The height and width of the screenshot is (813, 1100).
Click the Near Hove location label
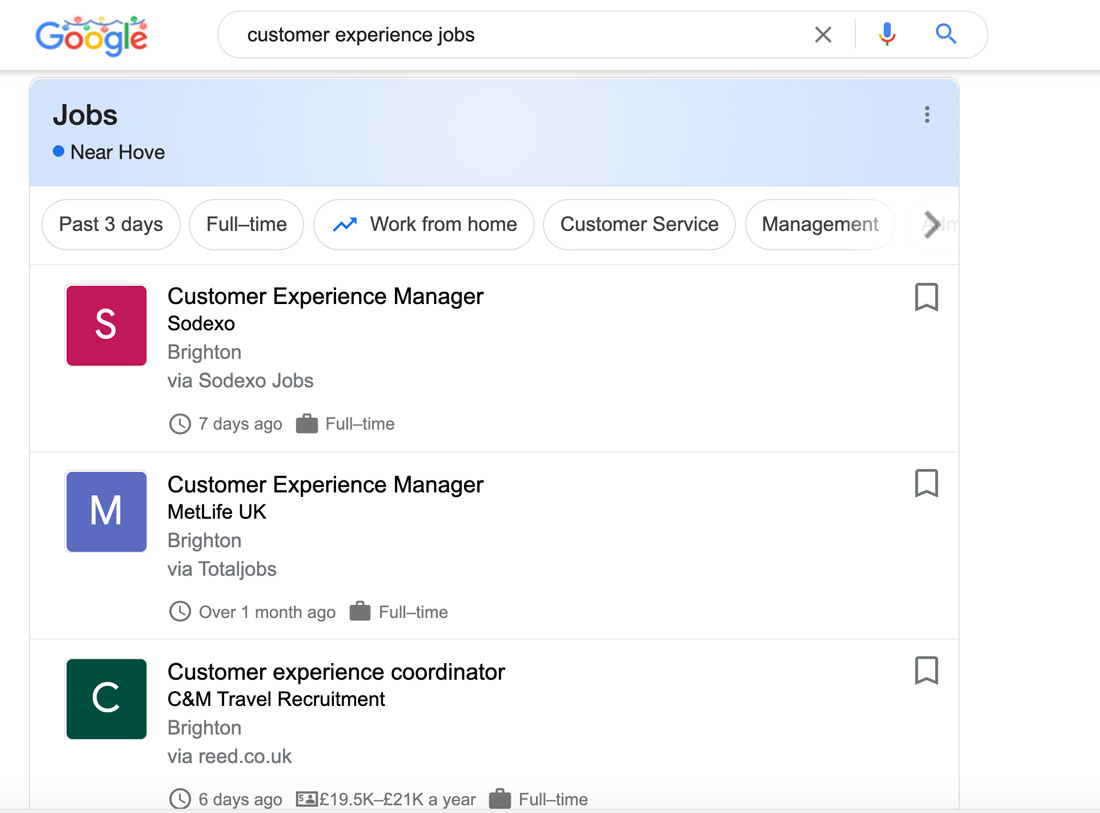[117, 152]
